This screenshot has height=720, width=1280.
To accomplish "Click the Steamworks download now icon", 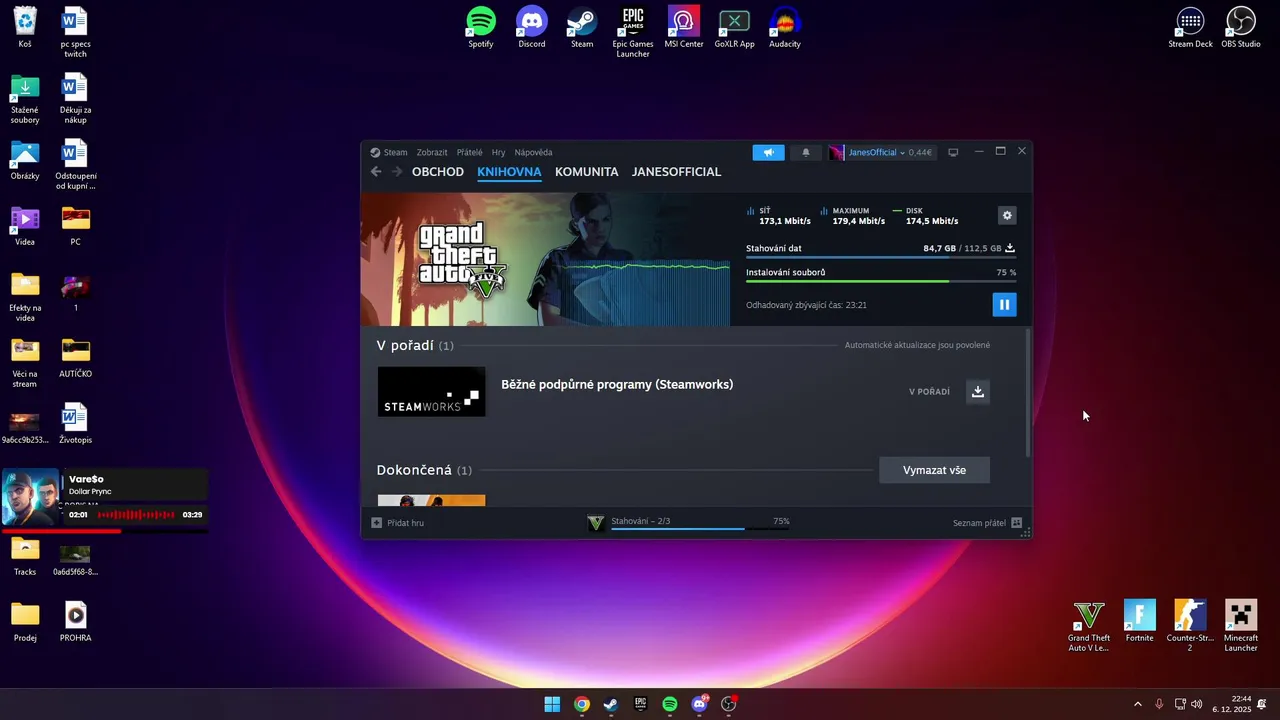I will coord(978,392).
